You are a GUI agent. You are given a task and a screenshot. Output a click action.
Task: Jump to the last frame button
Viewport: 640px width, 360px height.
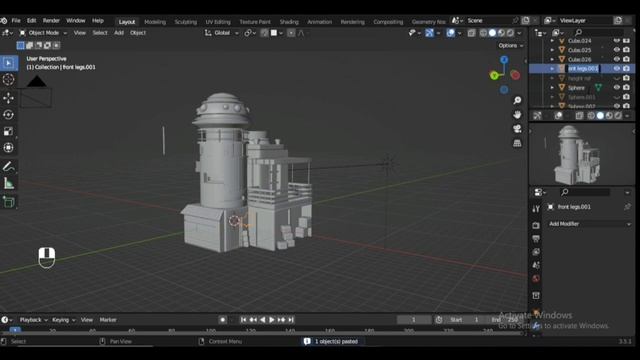pyautogui.click(x=291, y=320)
